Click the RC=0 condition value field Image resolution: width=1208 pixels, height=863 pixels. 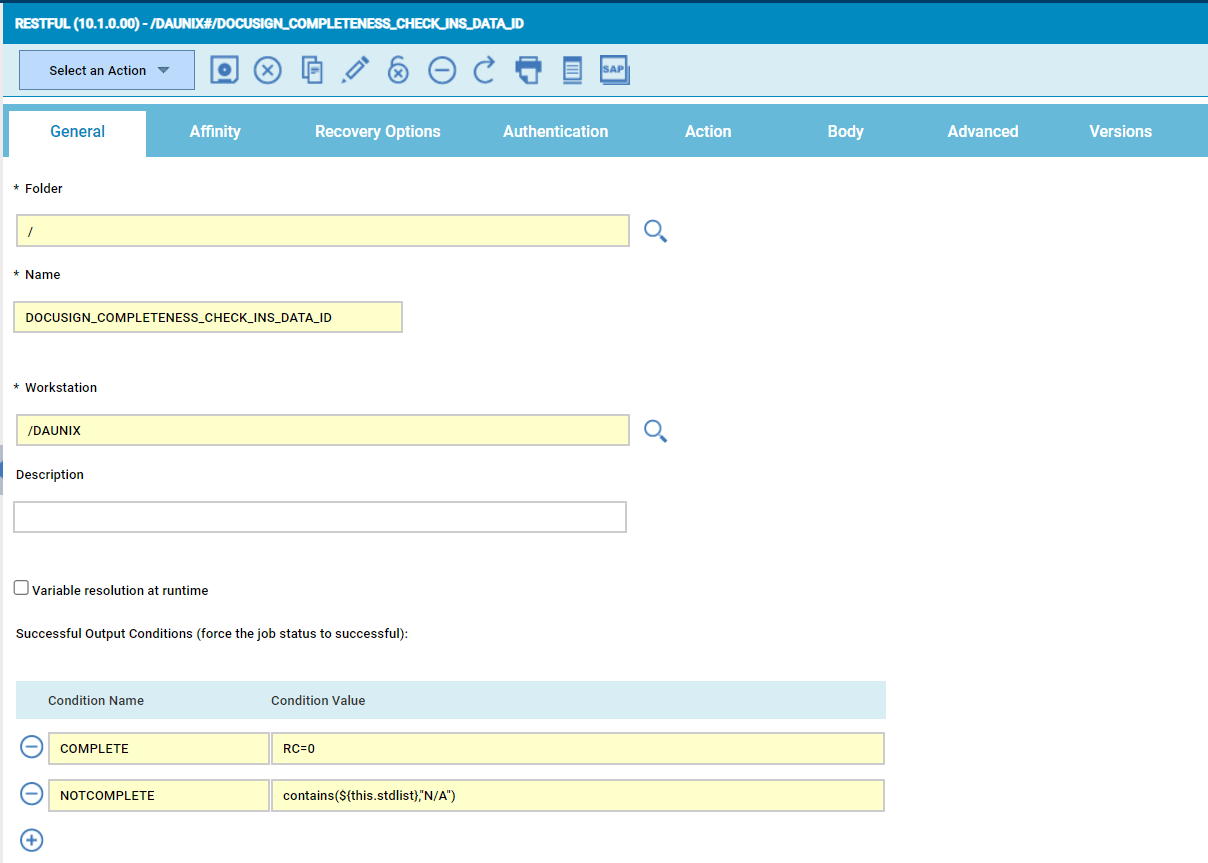[x=577, y=748]
